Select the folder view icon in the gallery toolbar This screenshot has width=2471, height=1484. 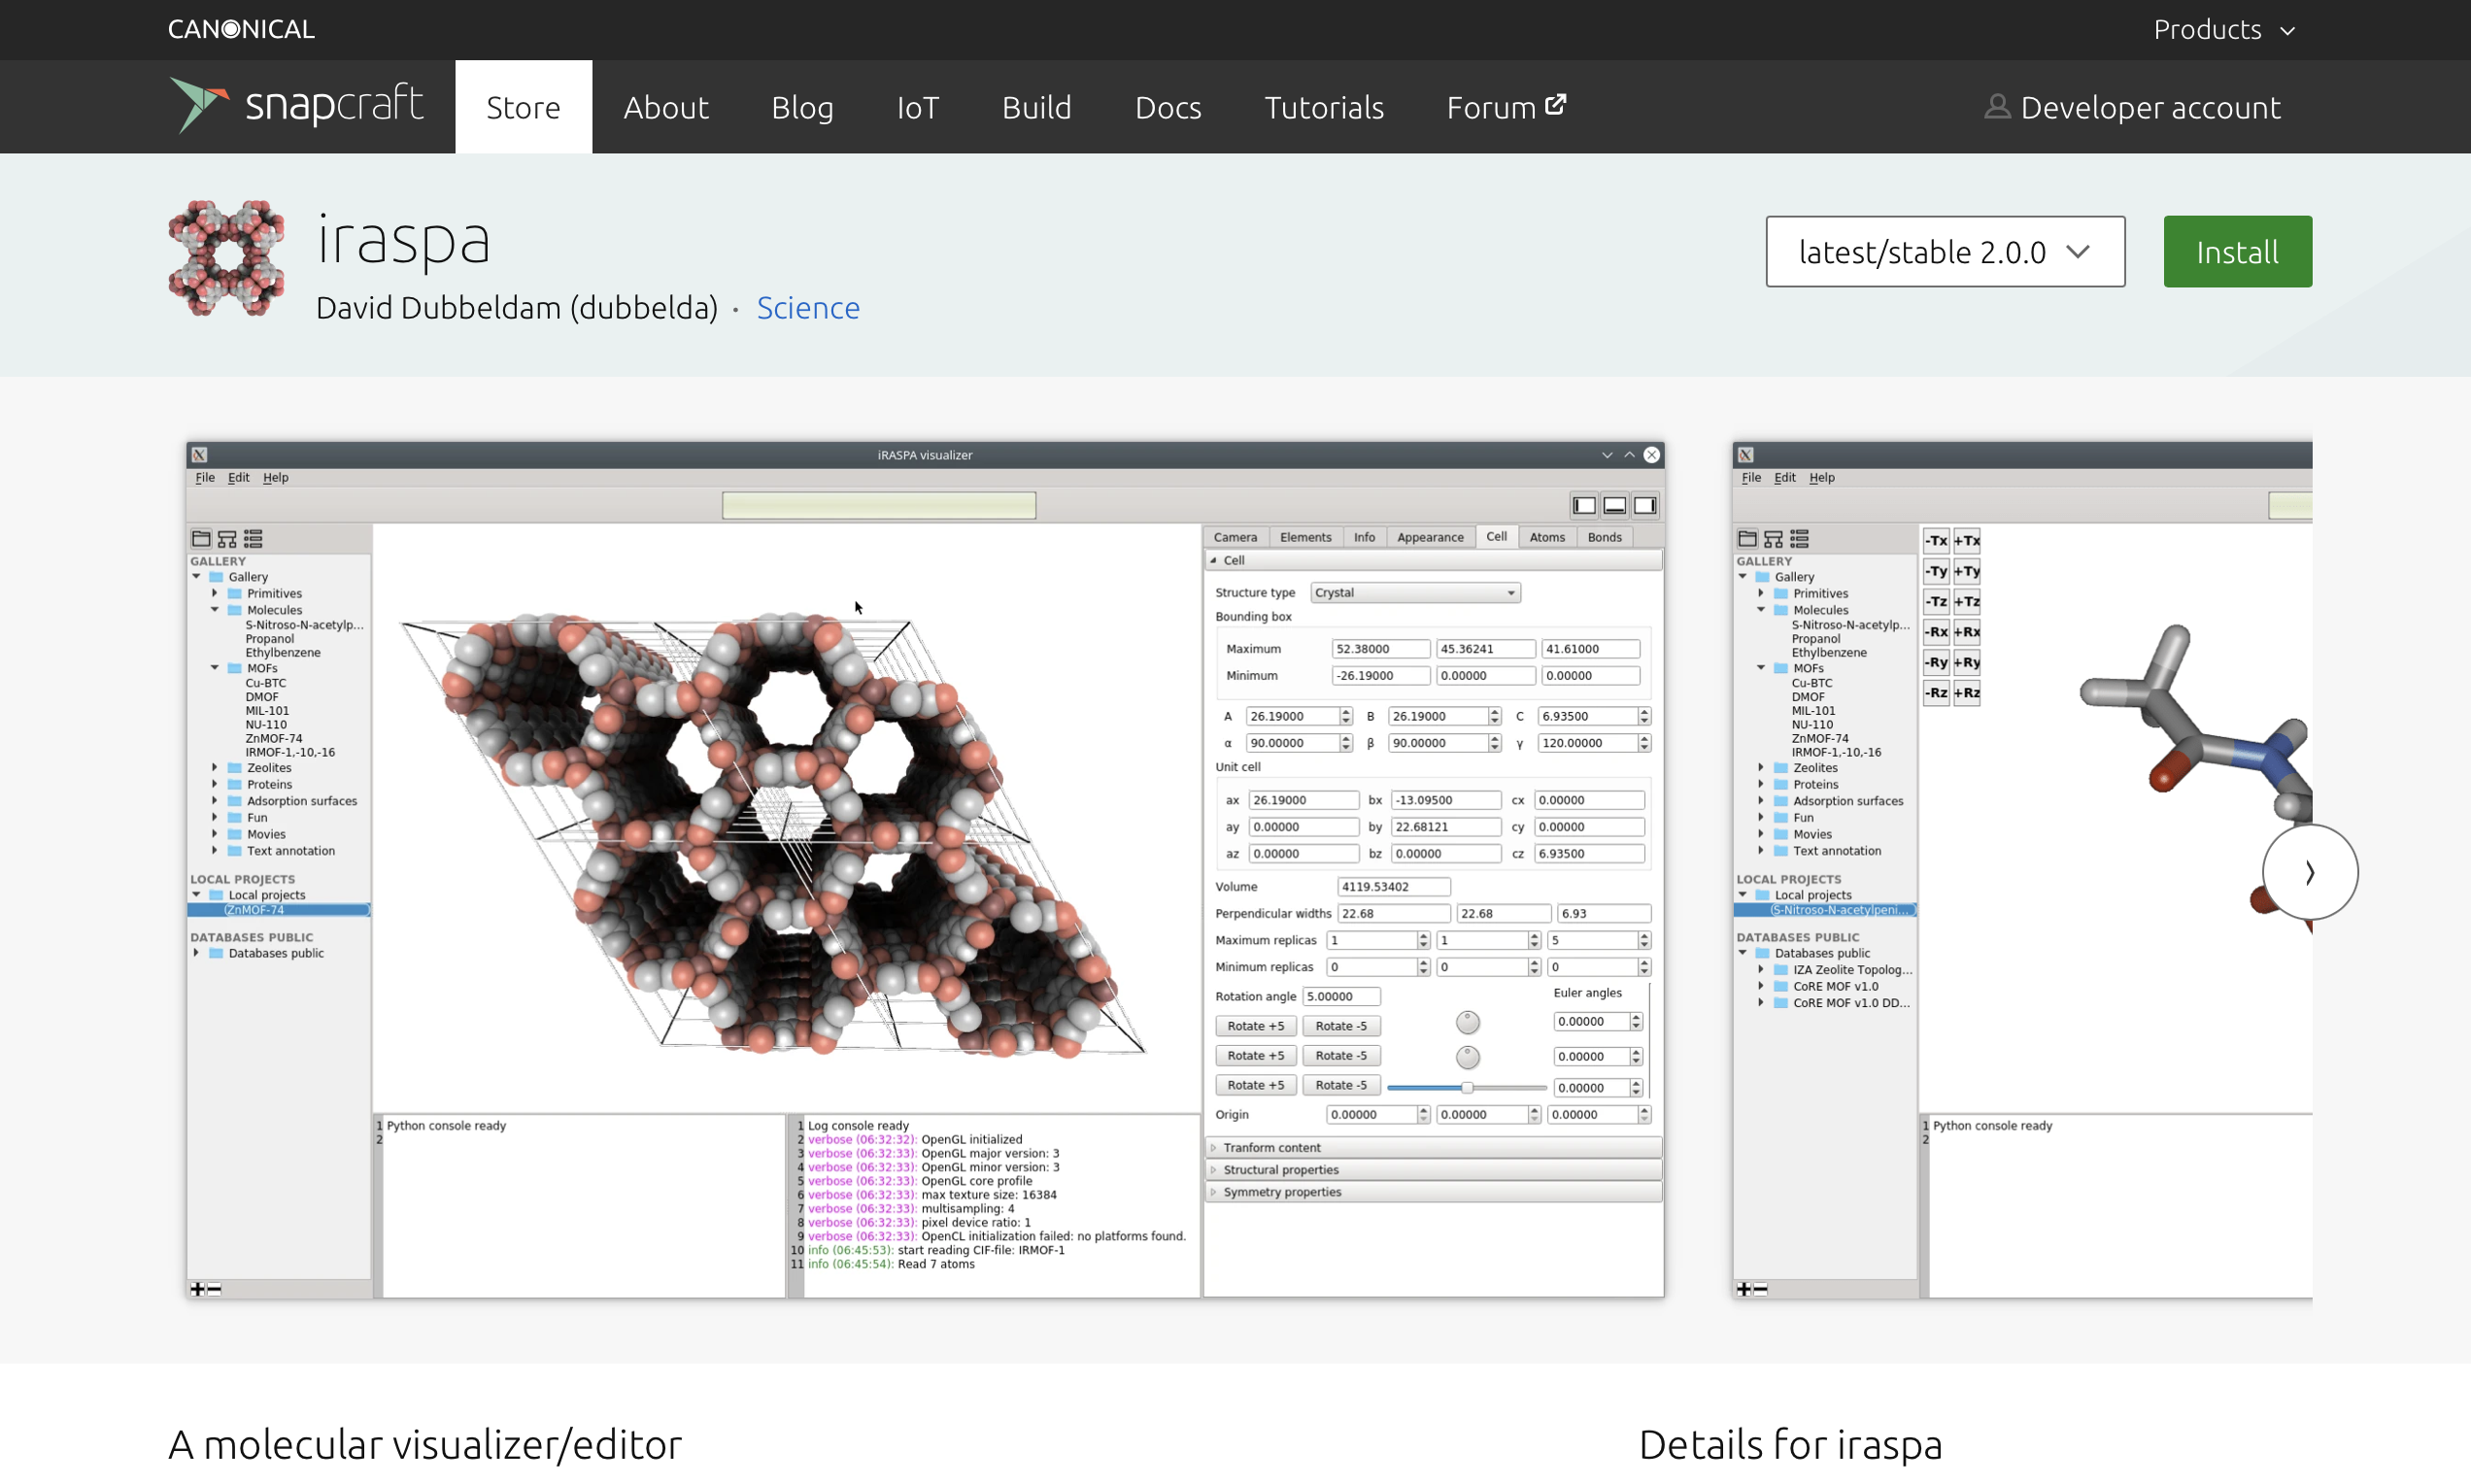(200, 538)
